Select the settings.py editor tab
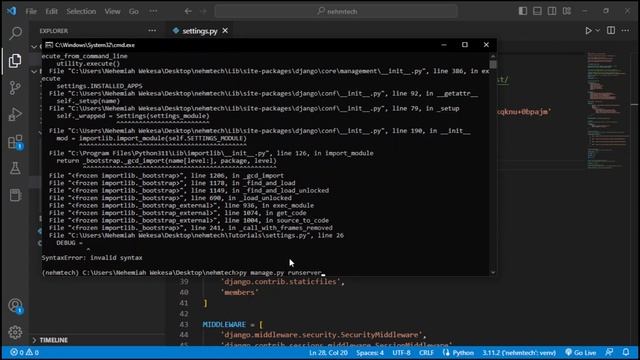 coord(200,31)
